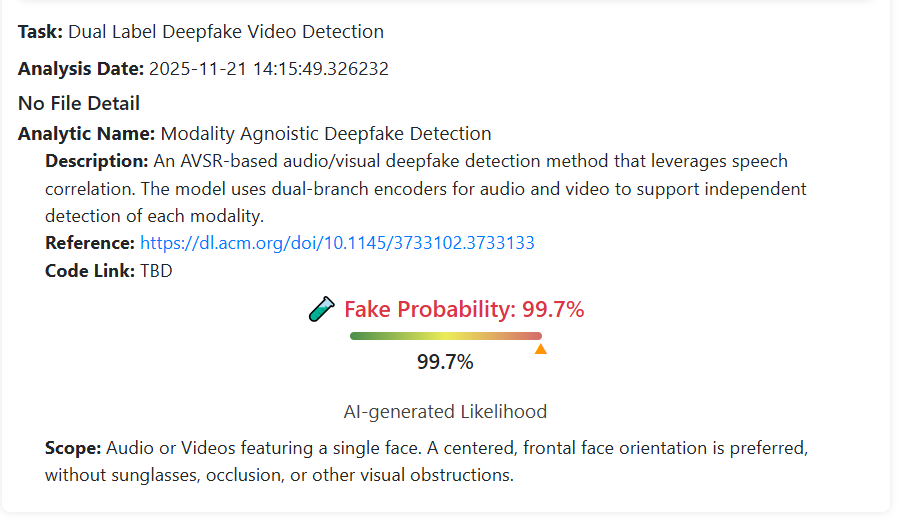Viewport: 902px width, 523px height.
Task: Click the Modality Agnostic Deepfake Detection analytic name
Action: [326, 133]
